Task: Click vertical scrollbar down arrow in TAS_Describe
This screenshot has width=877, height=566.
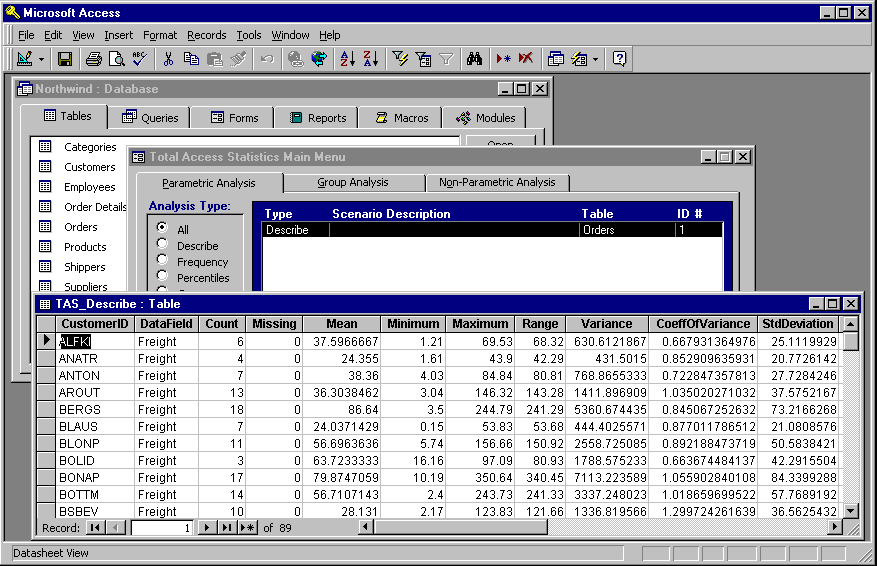Action: tap(851, 511)
